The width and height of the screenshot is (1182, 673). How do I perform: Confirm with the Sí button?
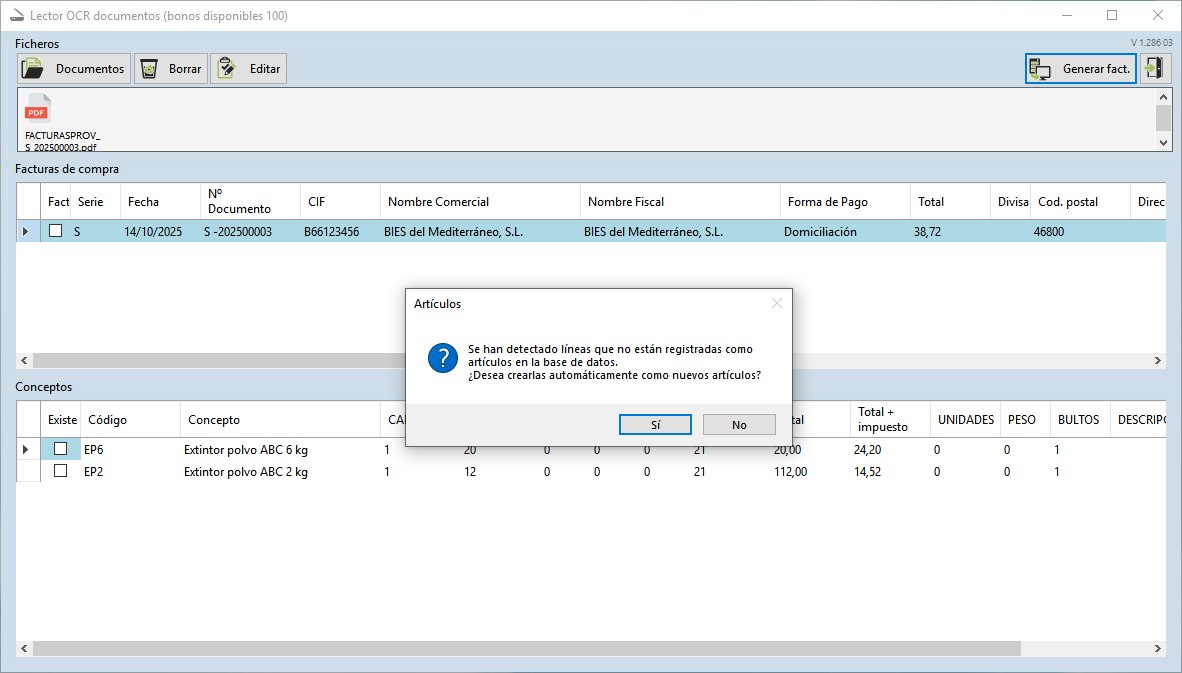[x=655, y=424]
